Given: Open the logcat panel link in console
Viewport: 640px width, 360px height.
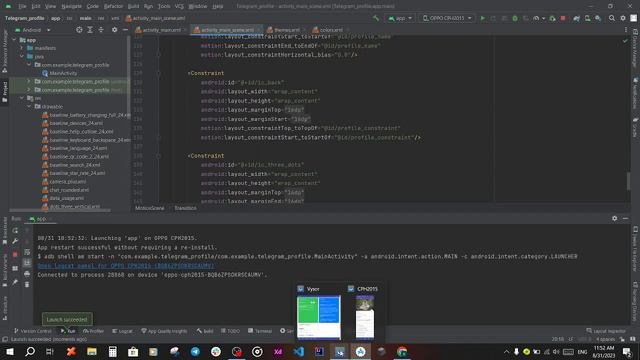Looking at the screenshot, I should [126, 266].
